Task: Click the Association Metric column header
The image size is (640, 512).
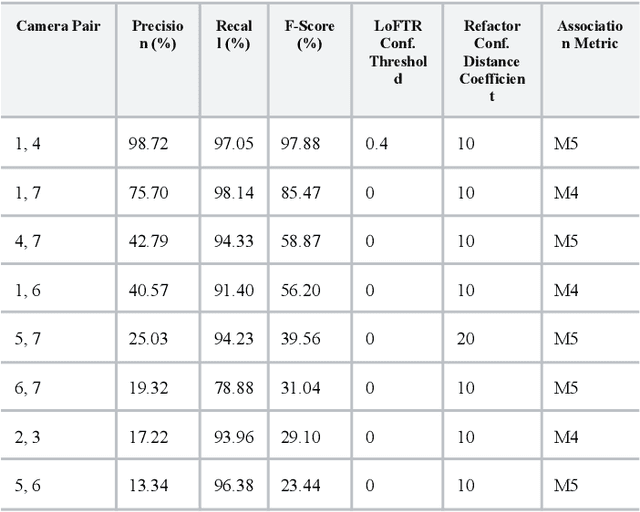Action: point(590,35)
